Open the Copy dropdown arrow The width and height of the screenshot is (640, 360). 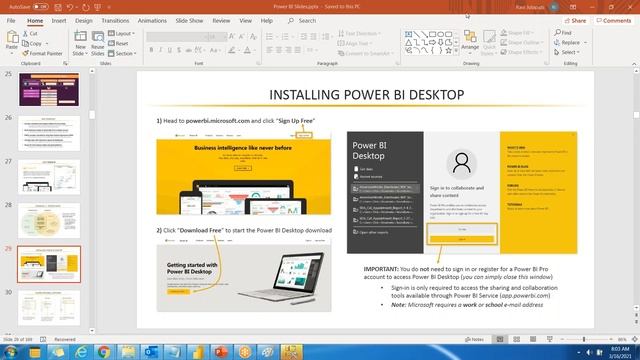(47, 44)
